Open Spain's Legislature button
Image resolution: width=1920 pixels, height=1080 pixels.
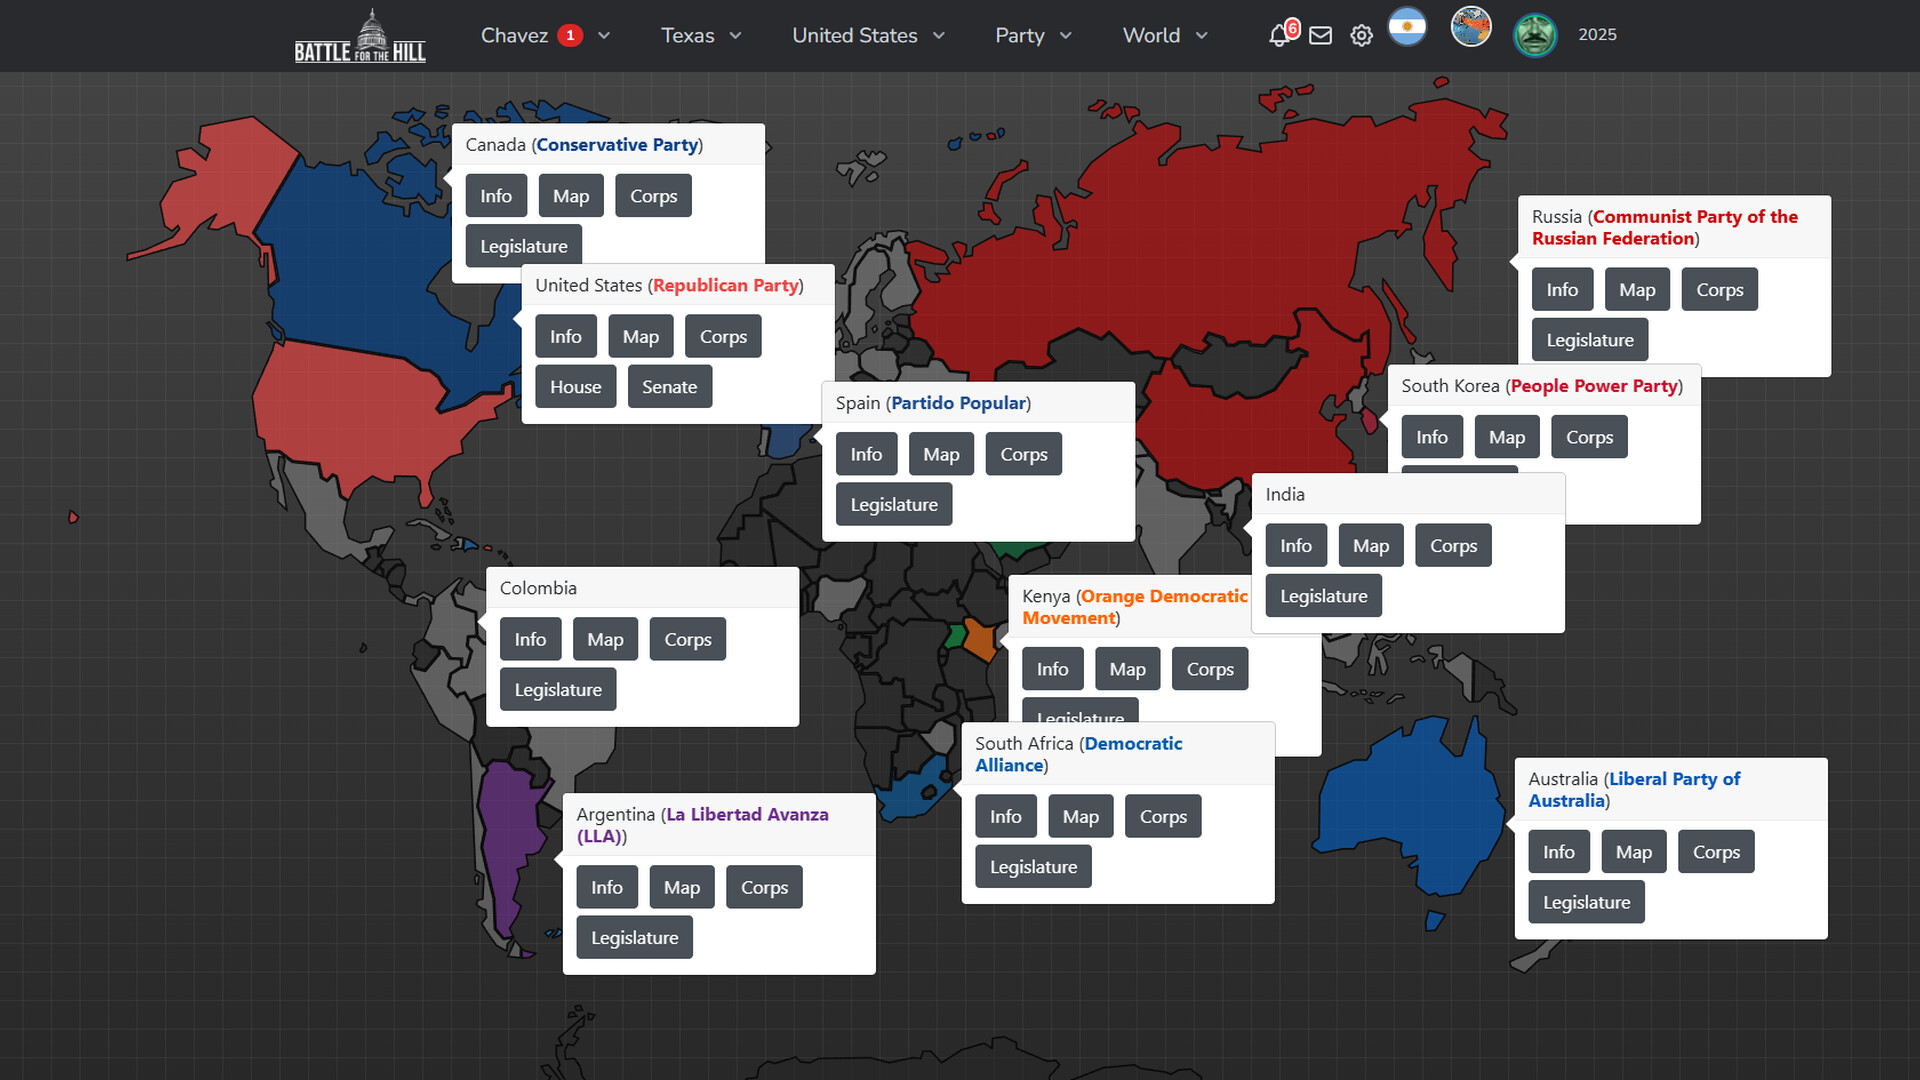pyautogui.click(x=894, y=505)
